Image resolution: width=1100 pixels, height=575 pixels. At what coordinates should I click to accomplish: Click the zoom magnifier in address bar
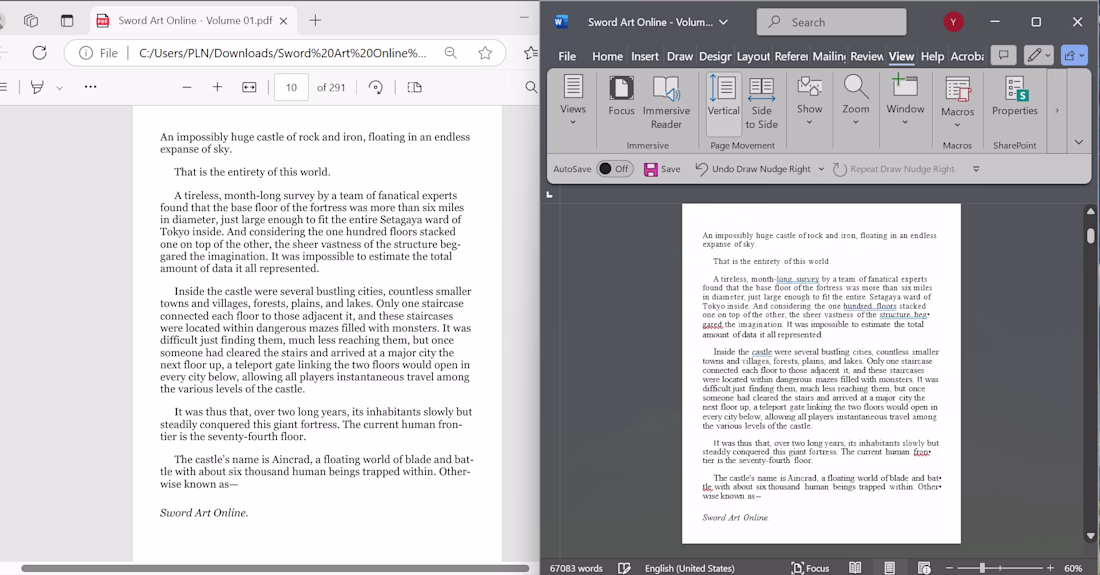[x=450, y=53]
